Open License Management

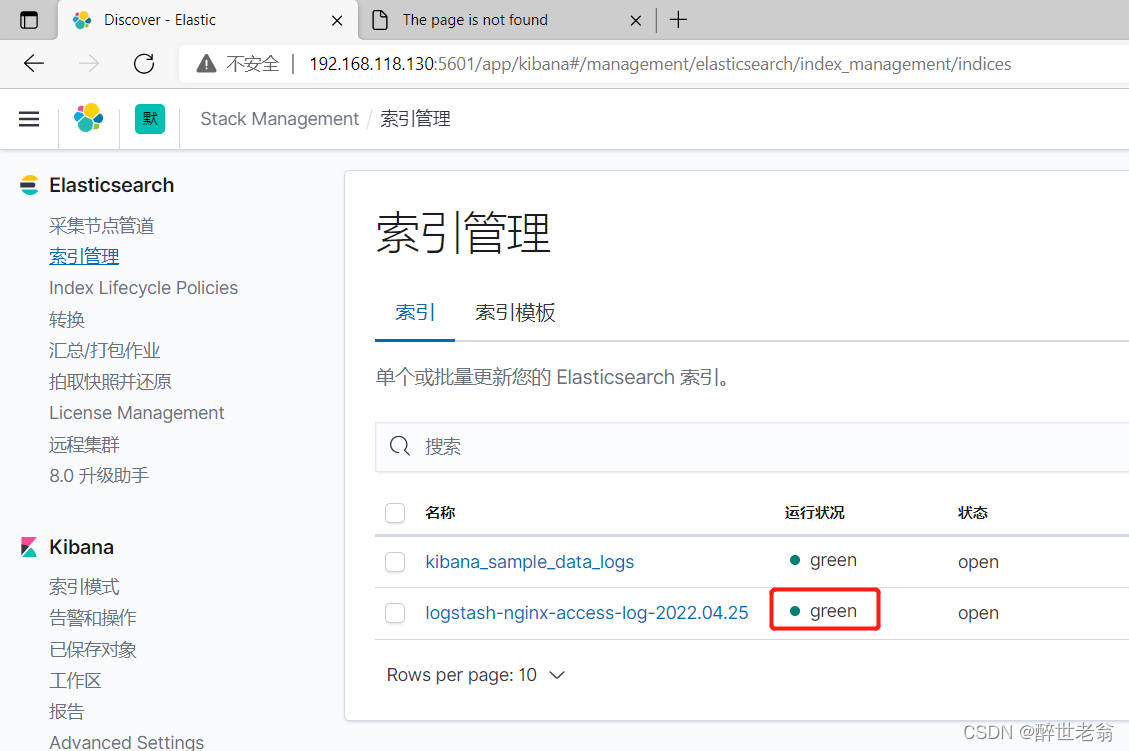tap(137, 413)
